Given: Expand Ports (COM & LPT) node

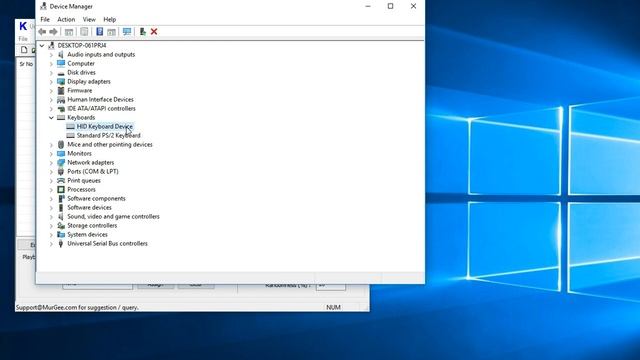Looking at the screenshot, I should point(51,171).
